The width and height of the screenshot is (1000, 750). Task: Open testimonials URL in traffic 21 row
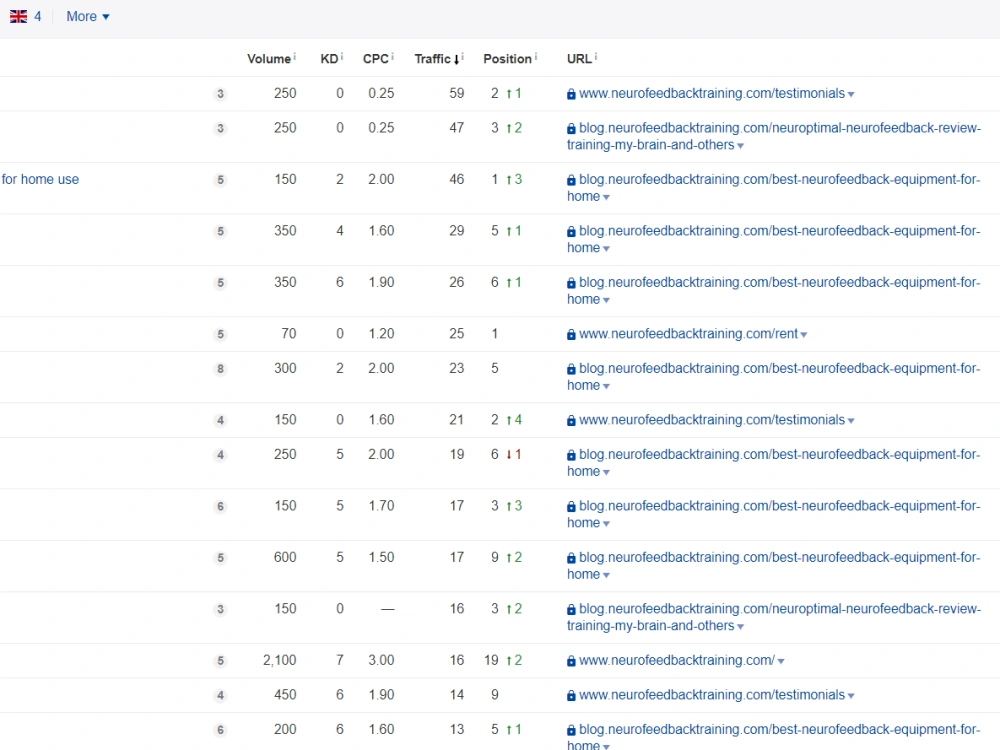tap(712, 420)
